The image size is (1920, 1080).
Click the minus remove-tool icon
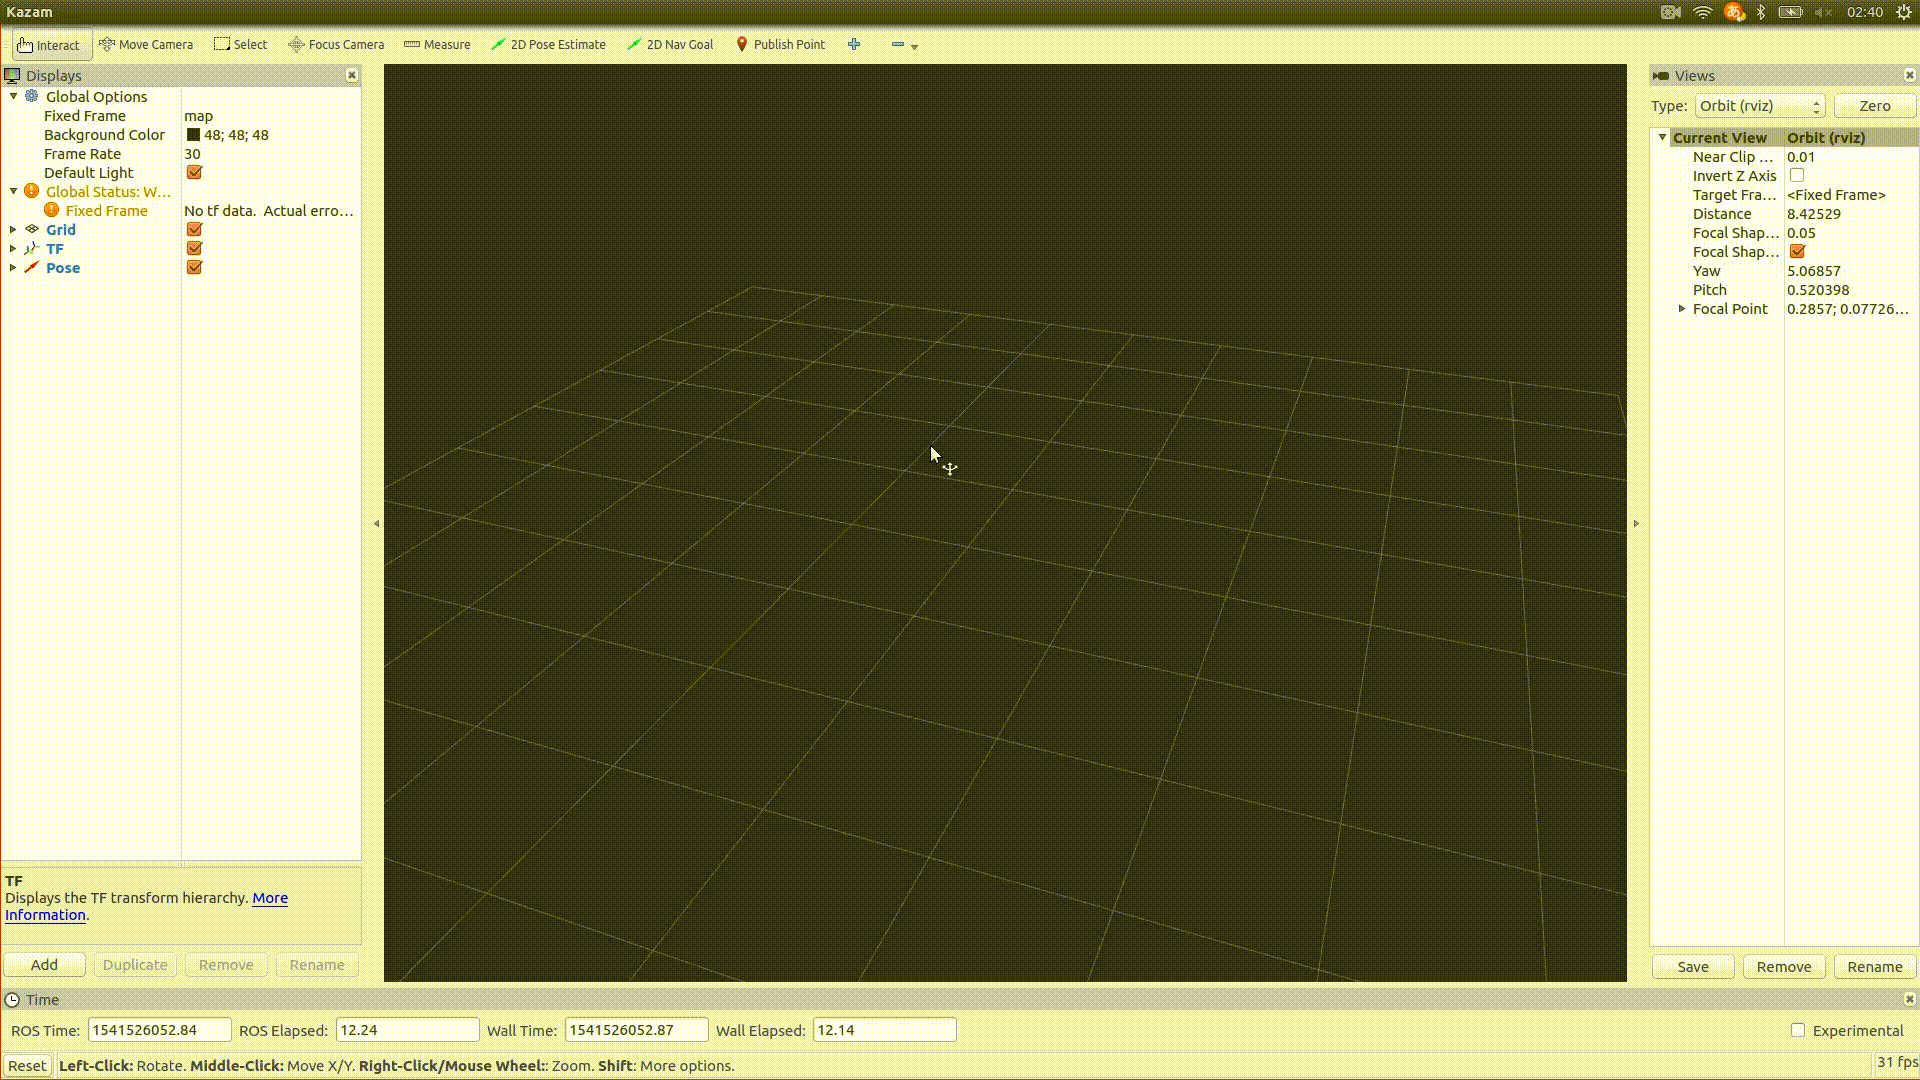coord(897,44)
